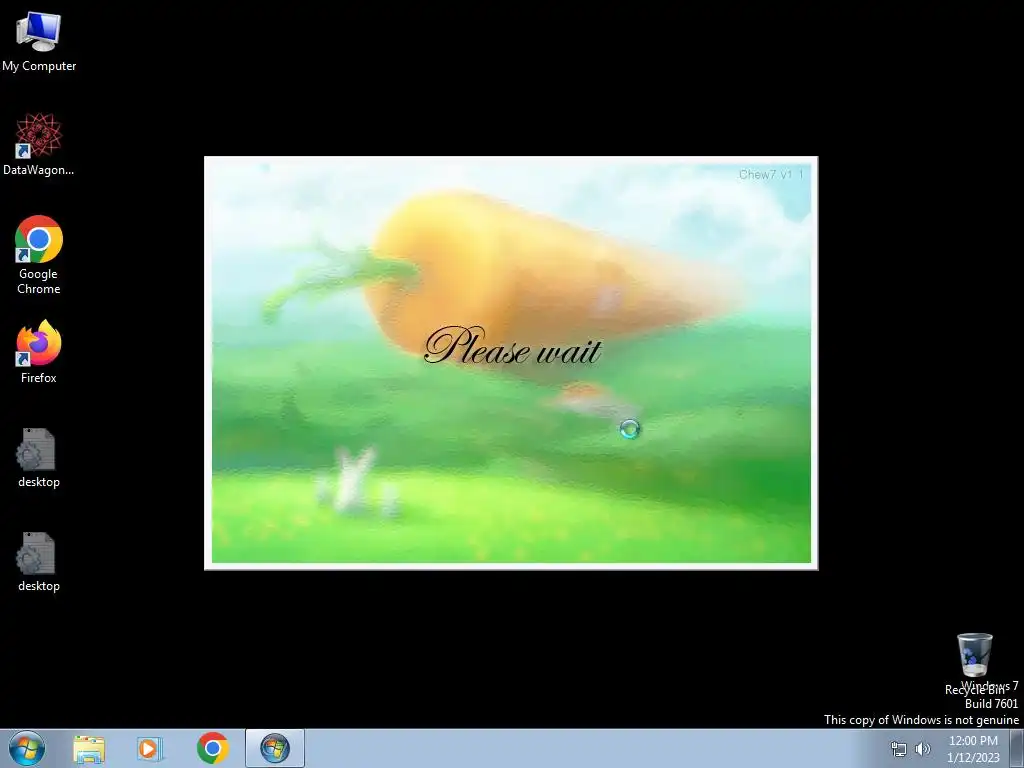Image resolution: width=1024 pixels, height=768 pixels.
Task: Launch Google Chrome from the desktop
Action: click(x=39, y=255)
